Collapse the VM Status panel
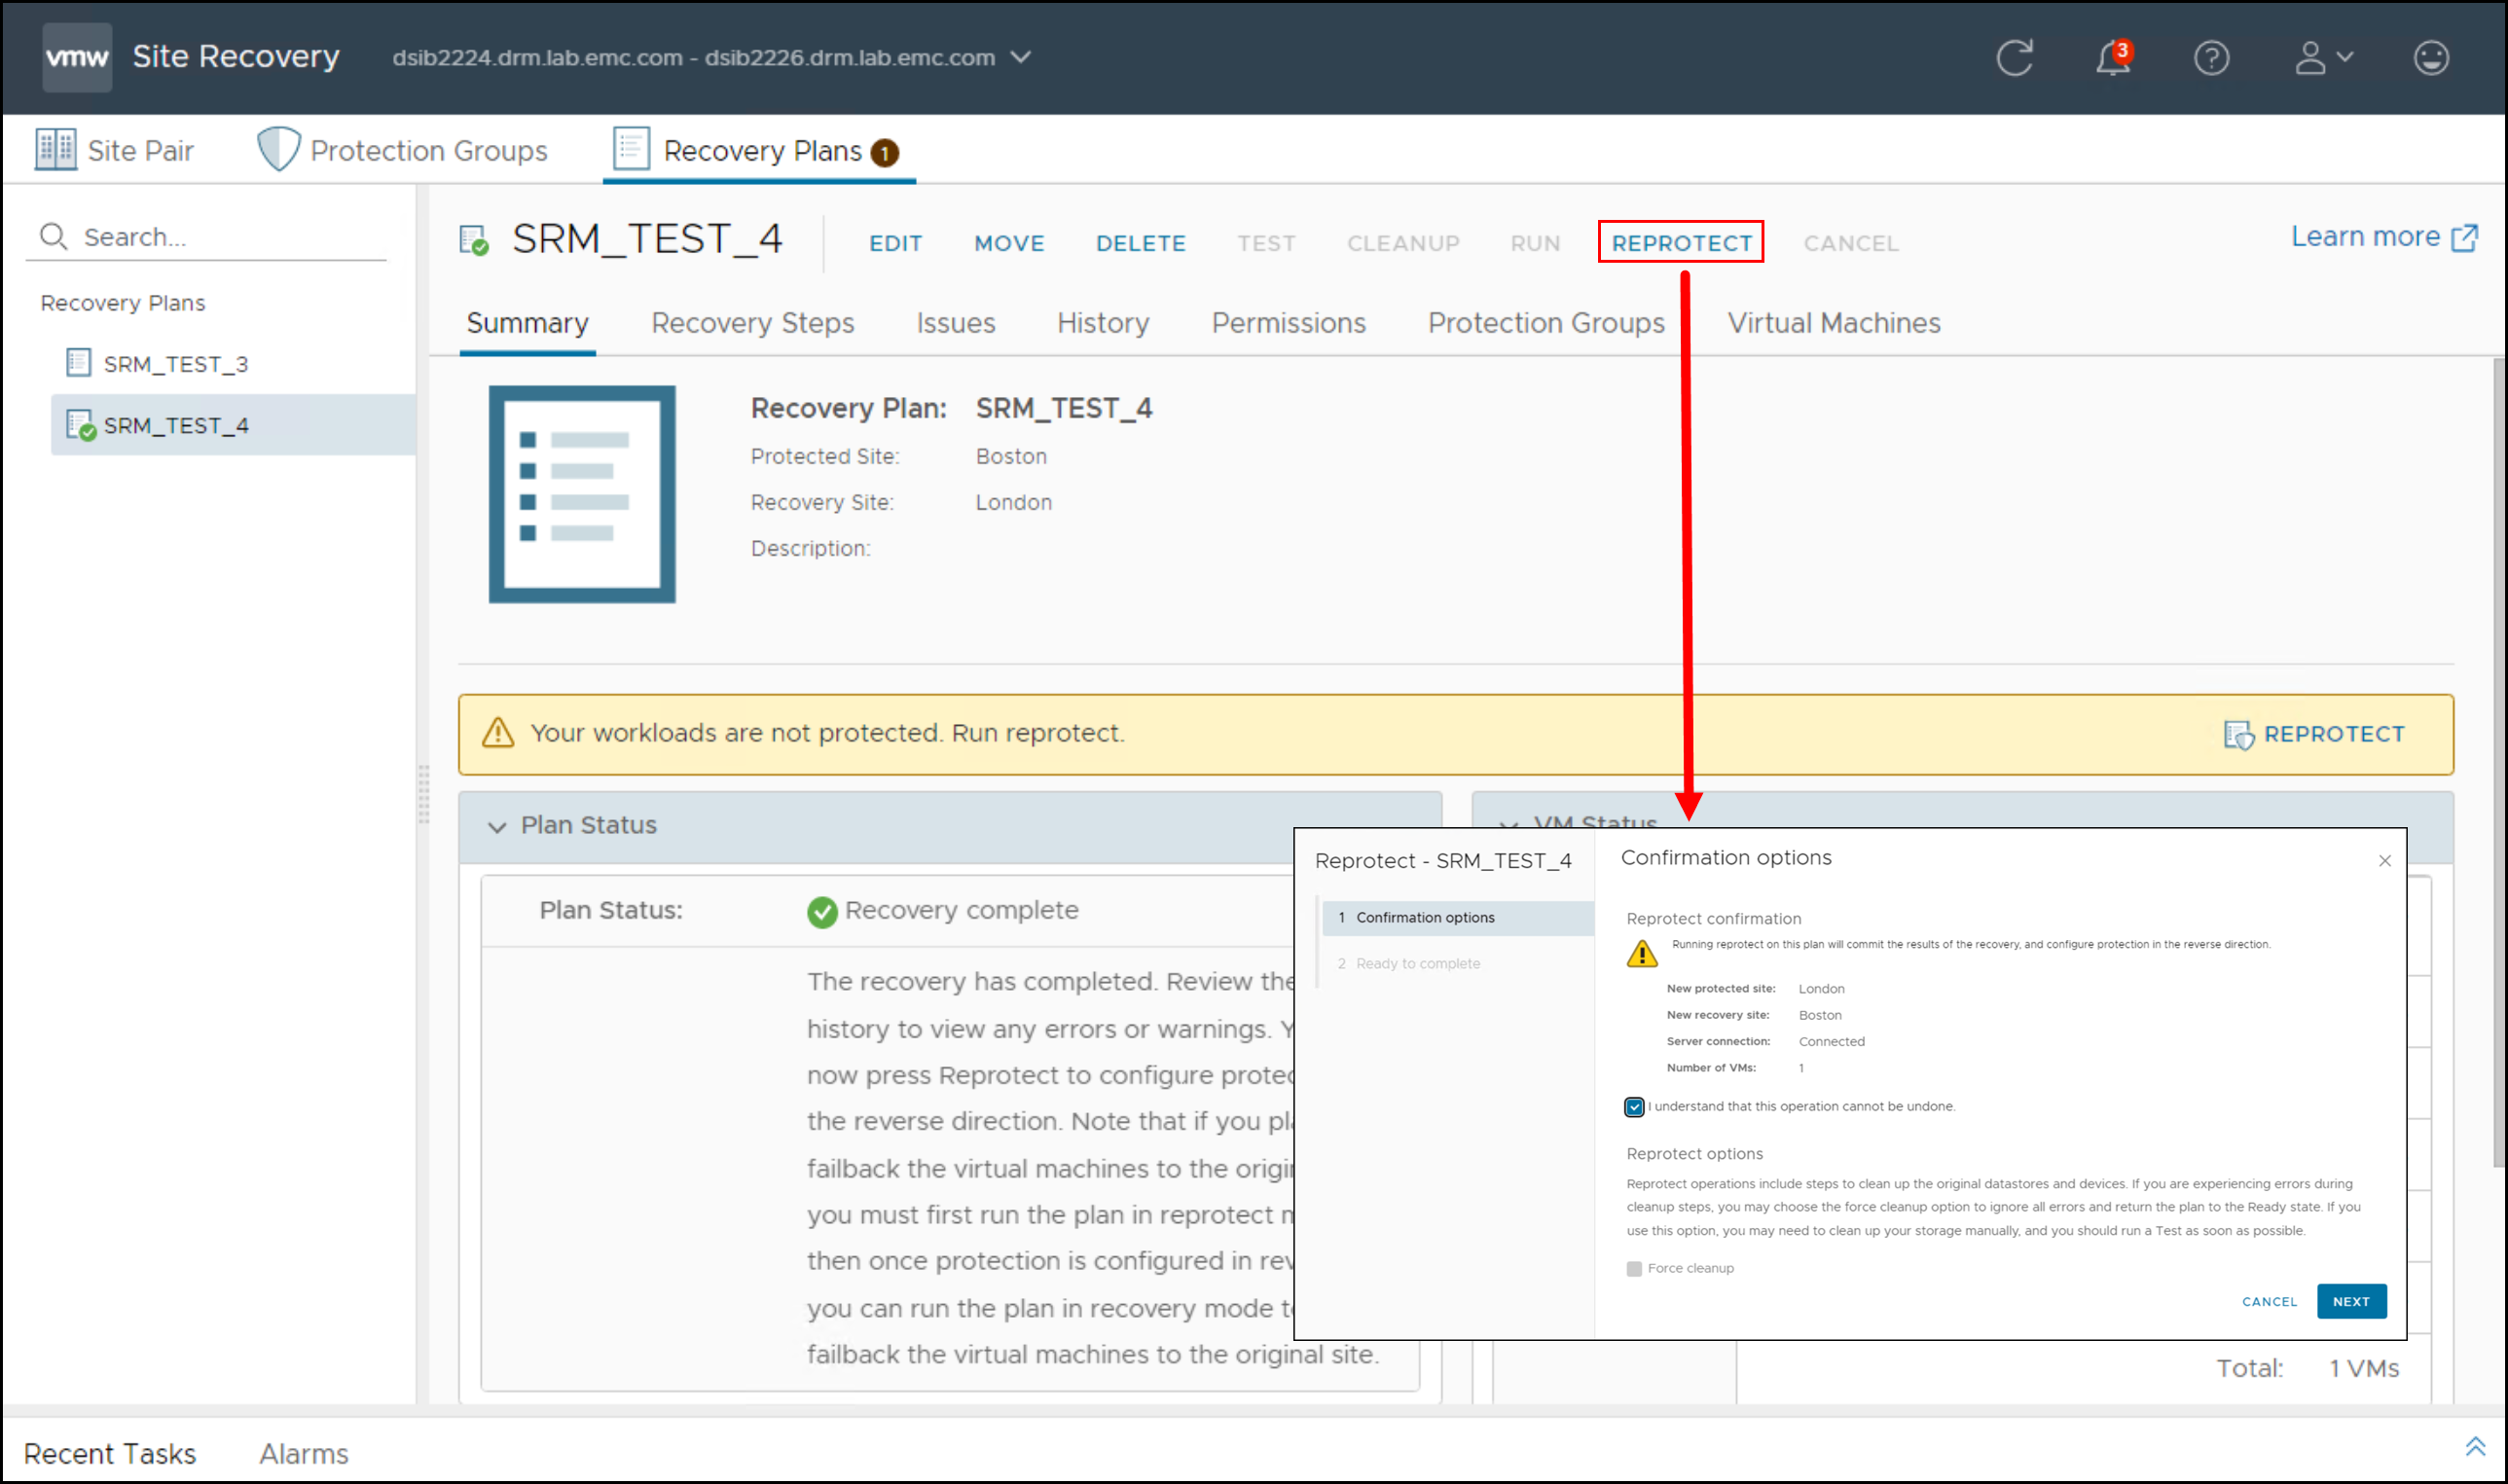Image resolution: width=2508 pixels, height=1484 pixels. click(x=1509, y=825)
